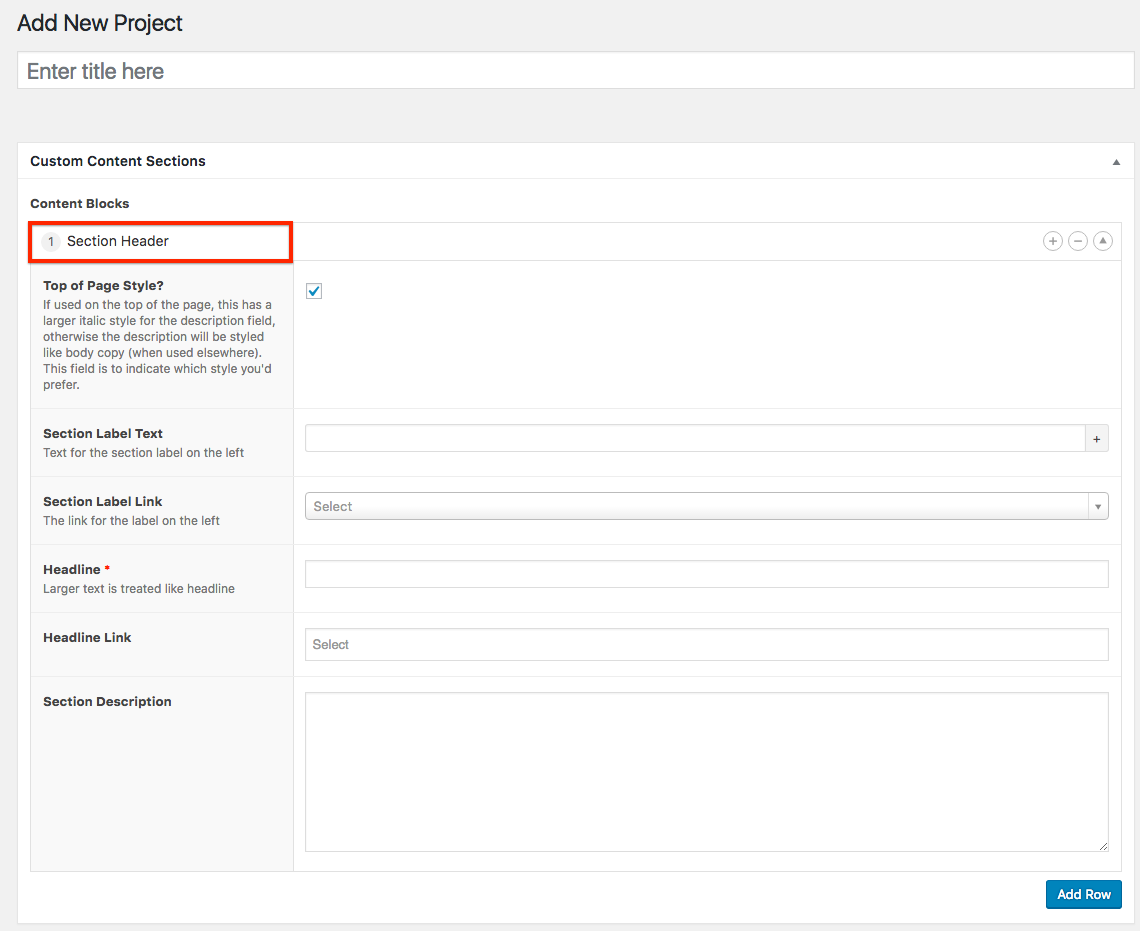Click into the Section Label Text input
Image resolution: width=1140 pixels, height=931 pixels.
click(x=694, y=439)
